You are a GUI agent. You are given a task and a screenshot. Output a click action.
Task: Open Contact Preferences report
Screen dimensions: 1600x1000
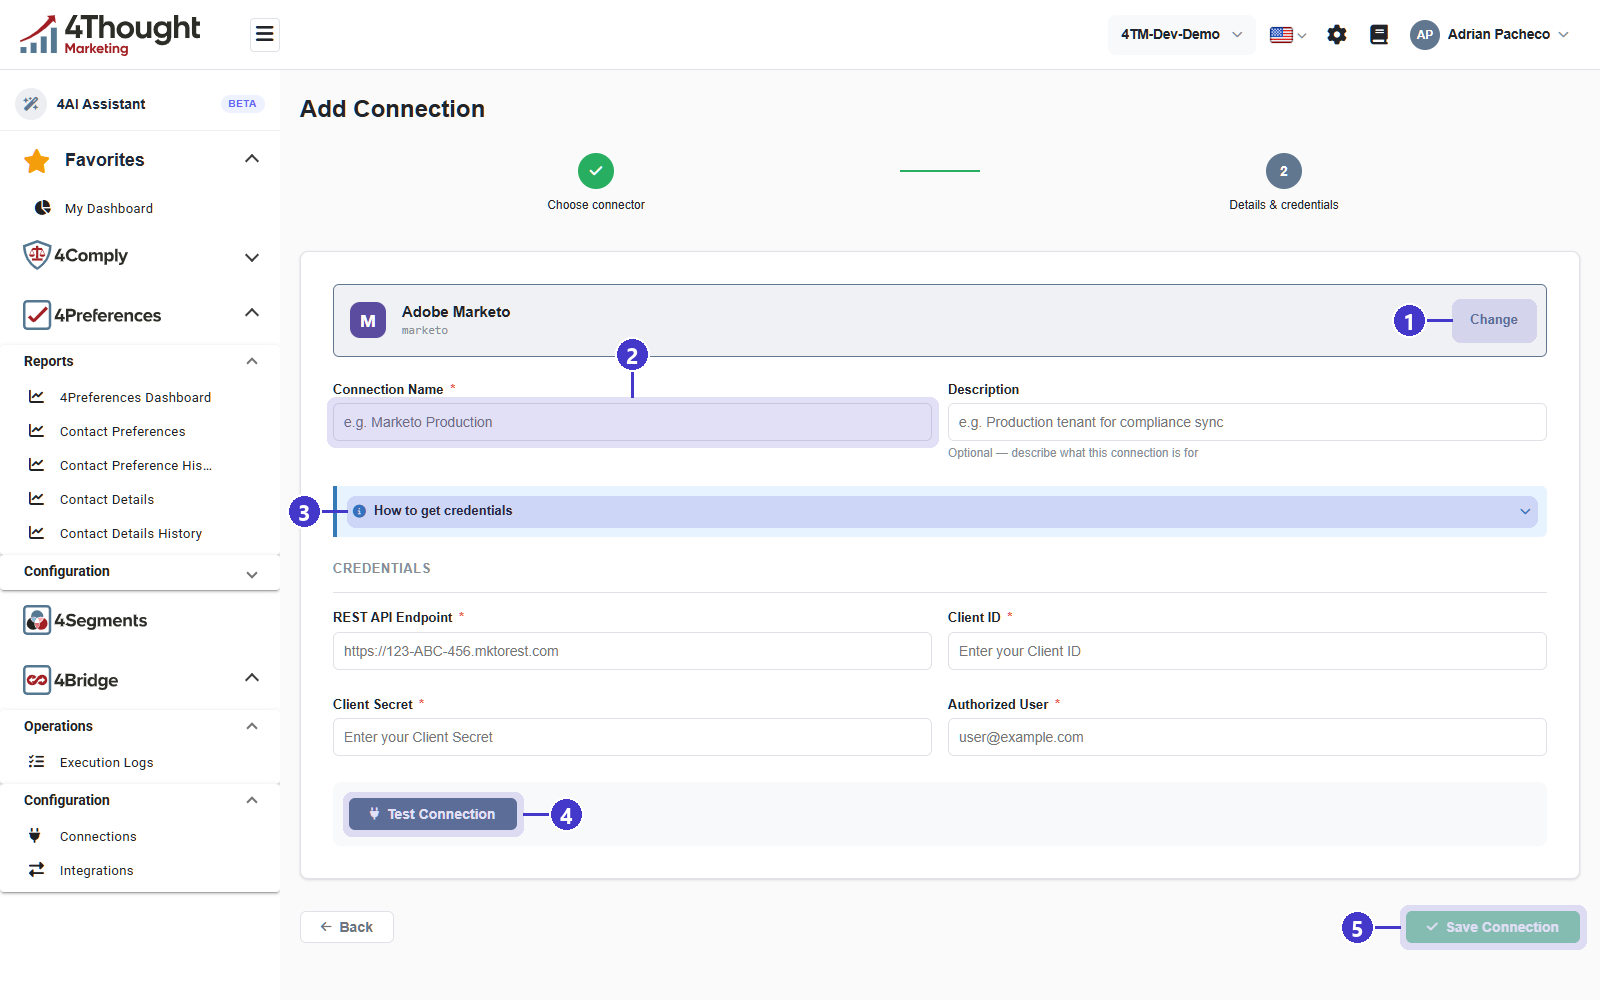point(123,431)
